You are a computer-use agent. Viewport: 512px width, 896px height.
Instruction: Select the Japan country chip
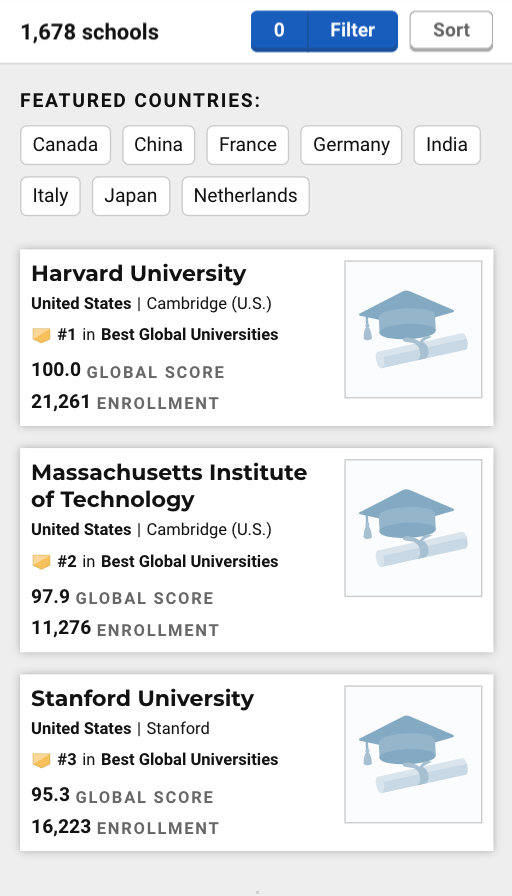point(131,196)
